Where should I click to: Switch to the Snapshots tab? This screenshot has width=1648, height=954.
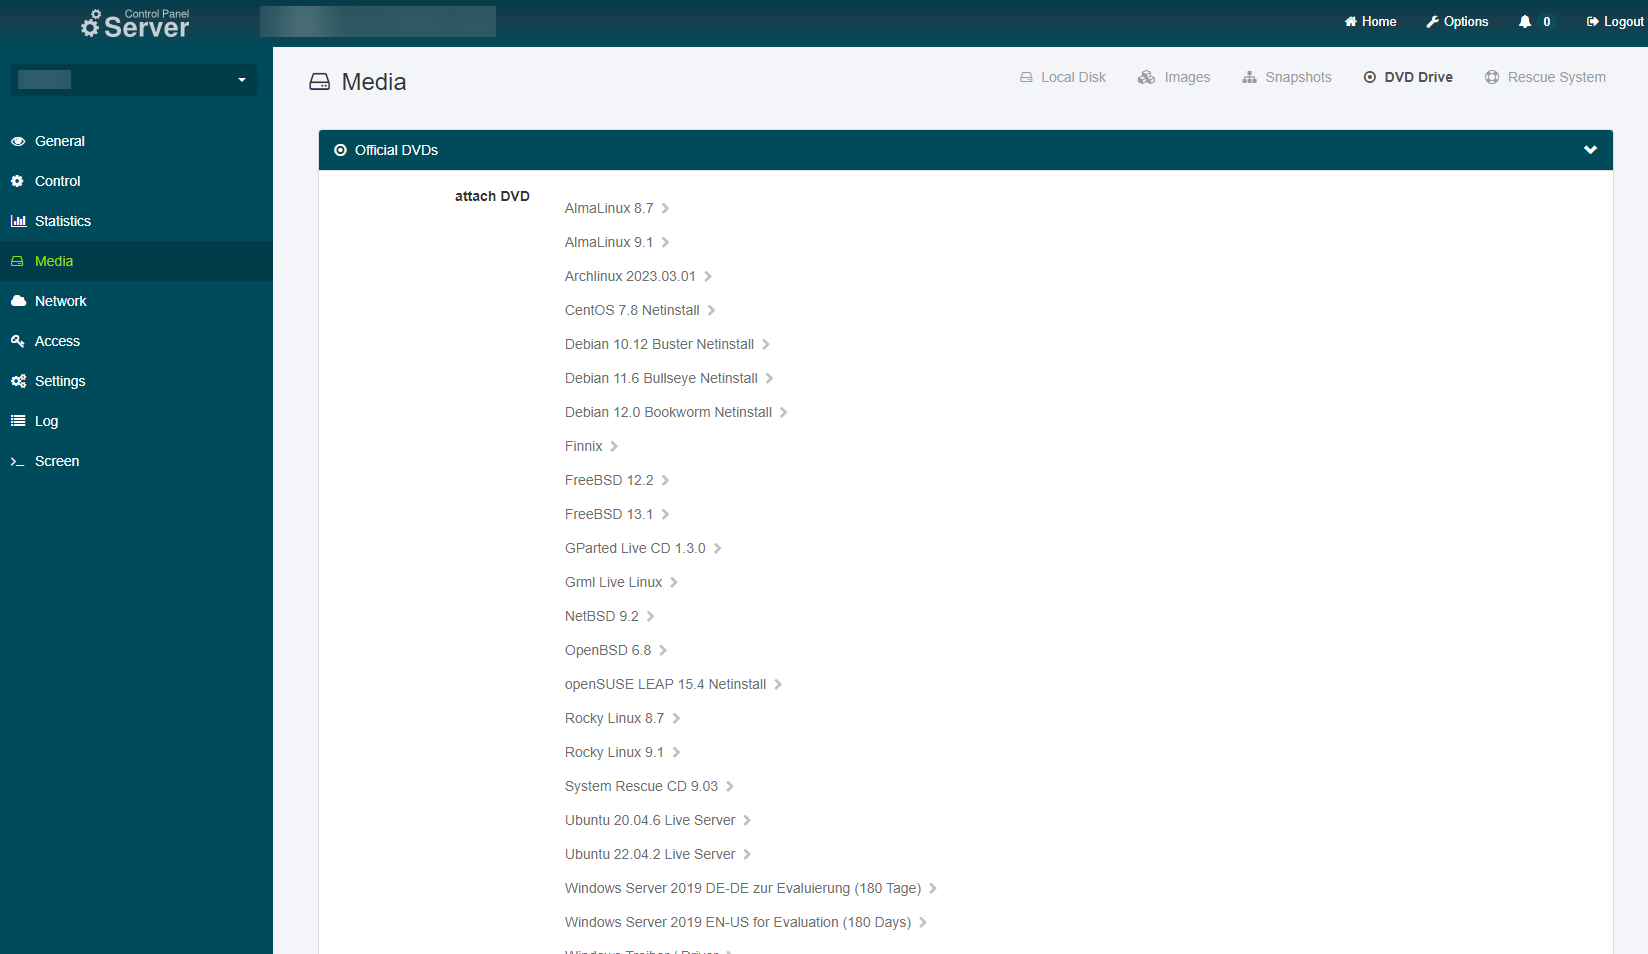[1287, 77]
